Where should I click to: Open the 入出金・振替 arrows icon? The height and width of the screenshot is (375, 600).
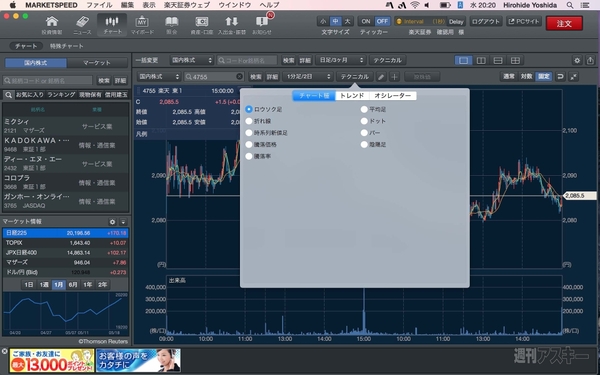click(x=232, y=25)
